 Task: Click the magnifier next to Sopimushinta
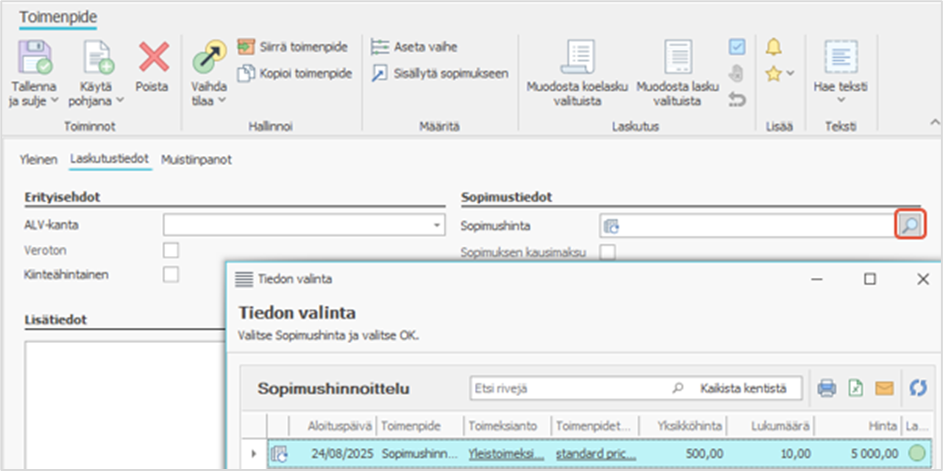pos(909,226)
